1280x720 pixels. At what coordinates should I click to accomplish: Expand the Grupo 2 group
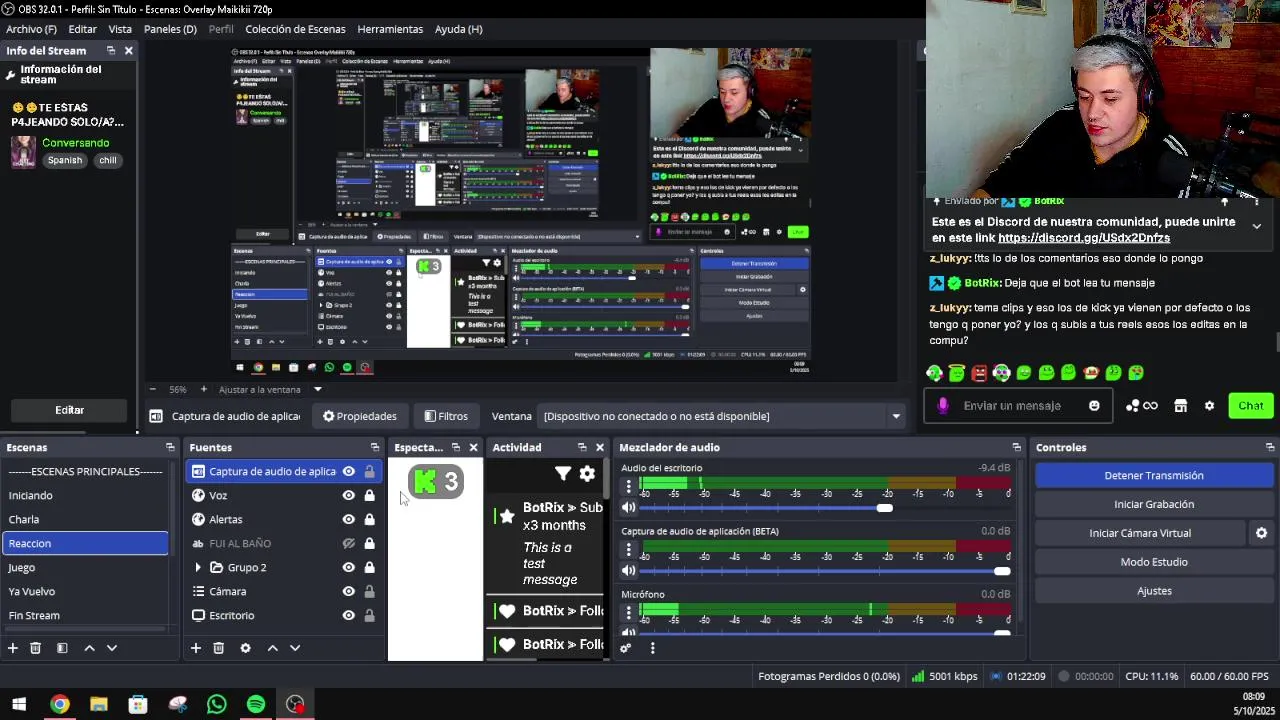[x=198, y=567]
